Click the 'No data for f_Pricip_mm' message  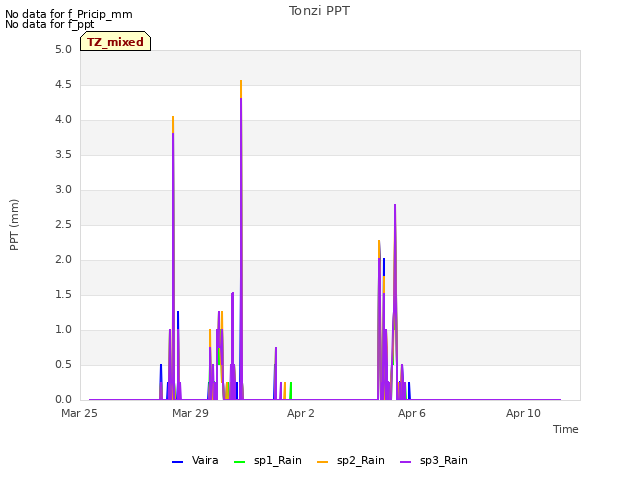point(69,14)
